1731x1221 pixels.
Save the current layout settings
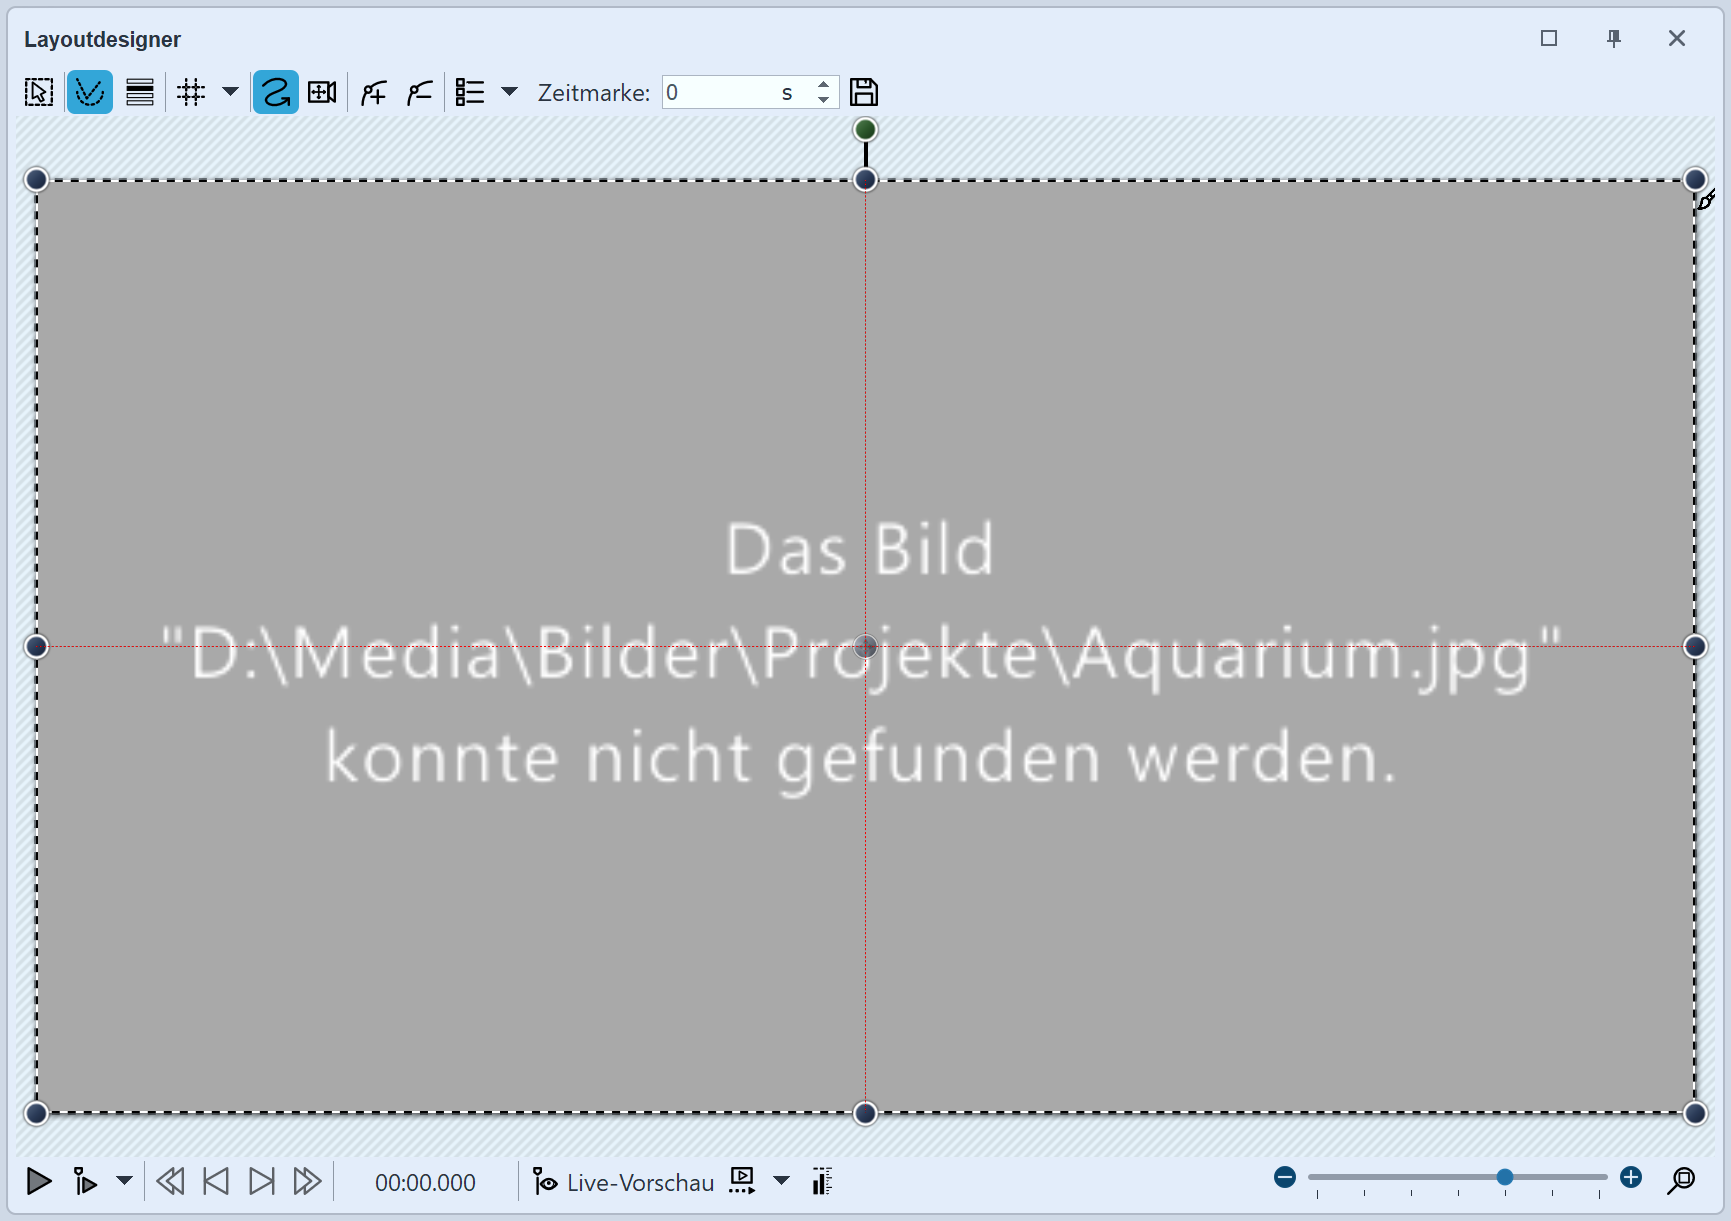pos(864,92)
